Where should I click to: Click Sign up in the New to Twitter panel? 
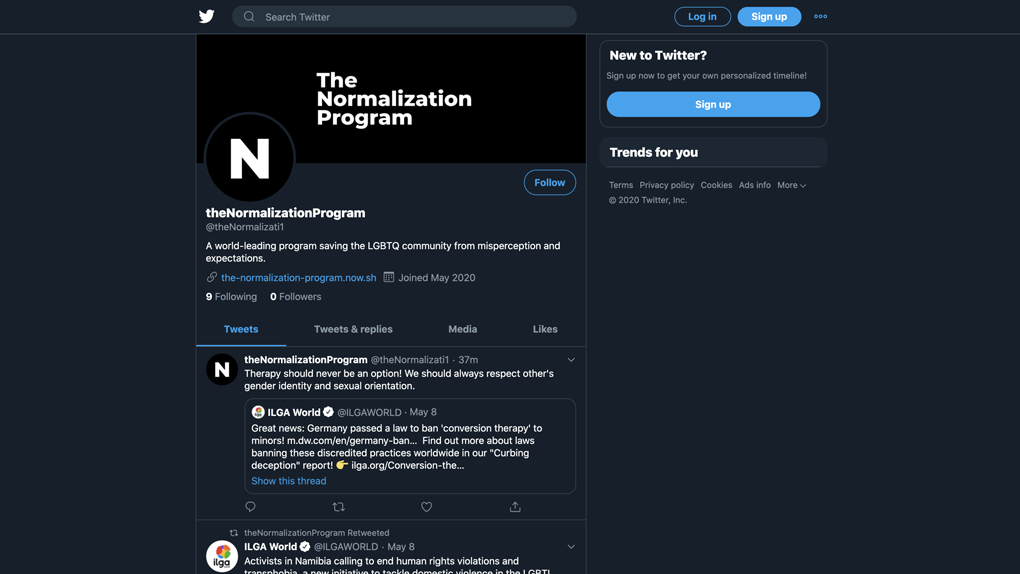coord(713,104)
